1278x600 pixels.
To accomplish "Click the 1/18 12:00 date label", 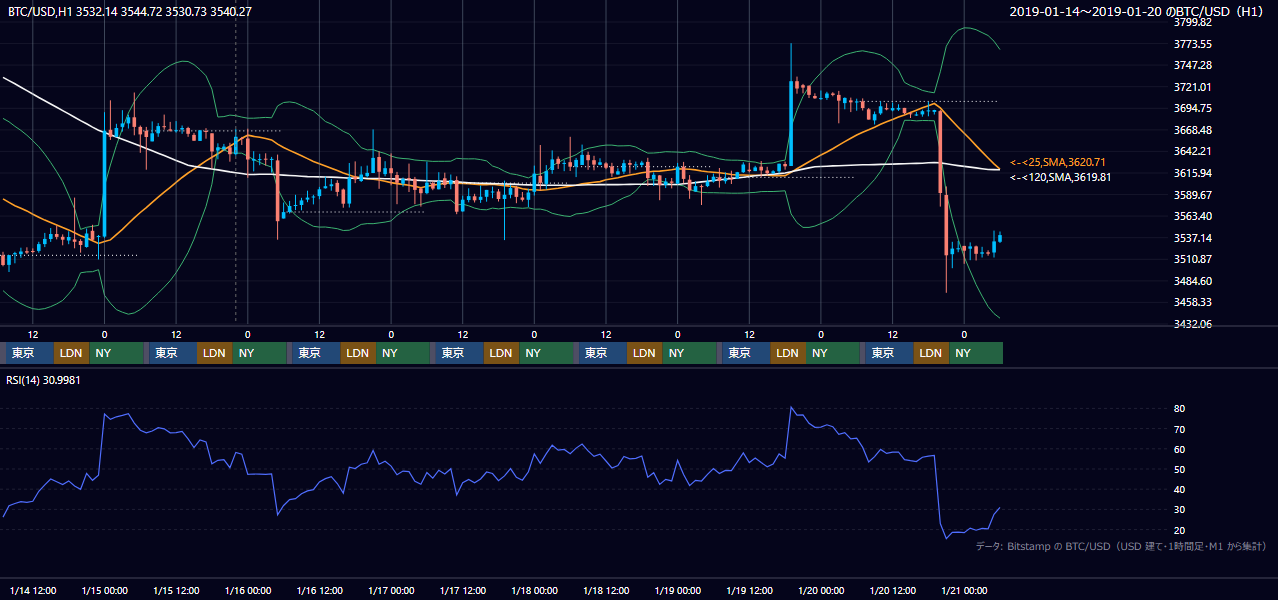I will [x=606, y=591].
